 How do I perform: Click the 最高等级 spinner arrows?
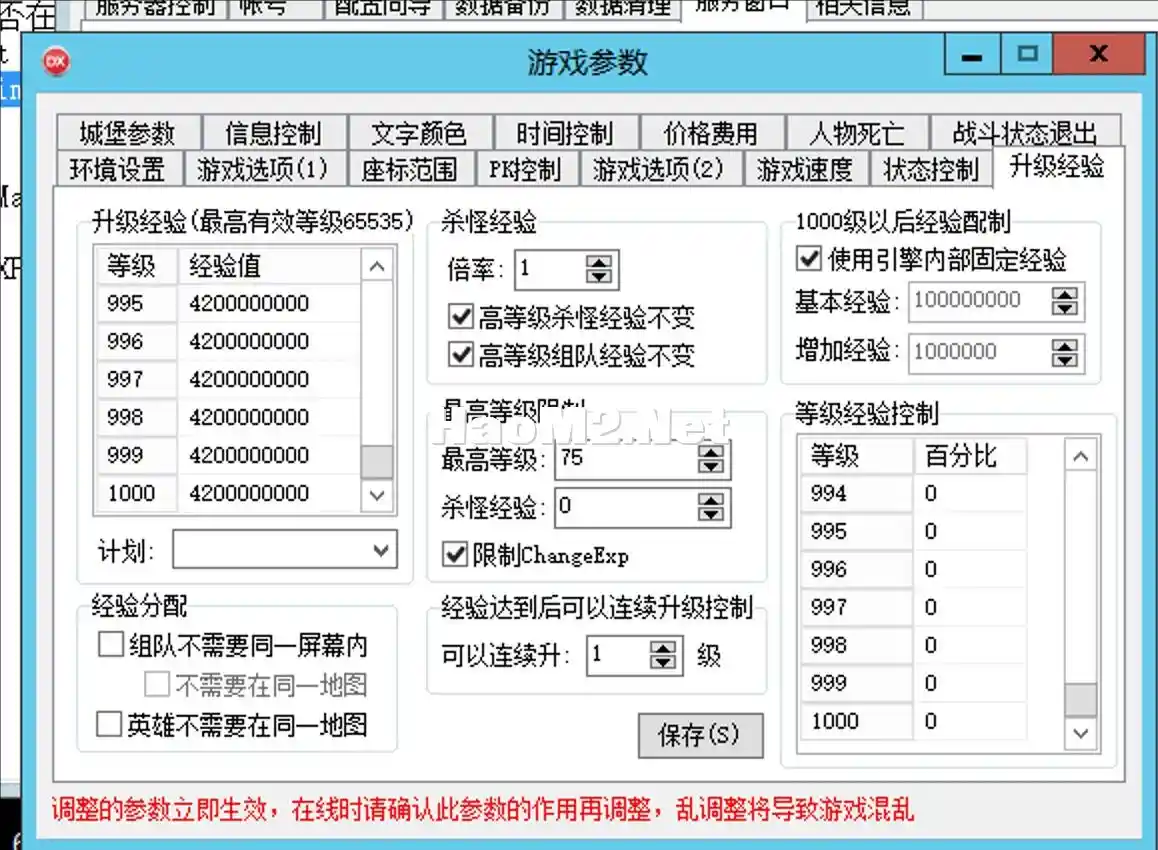tap(710, 459)
